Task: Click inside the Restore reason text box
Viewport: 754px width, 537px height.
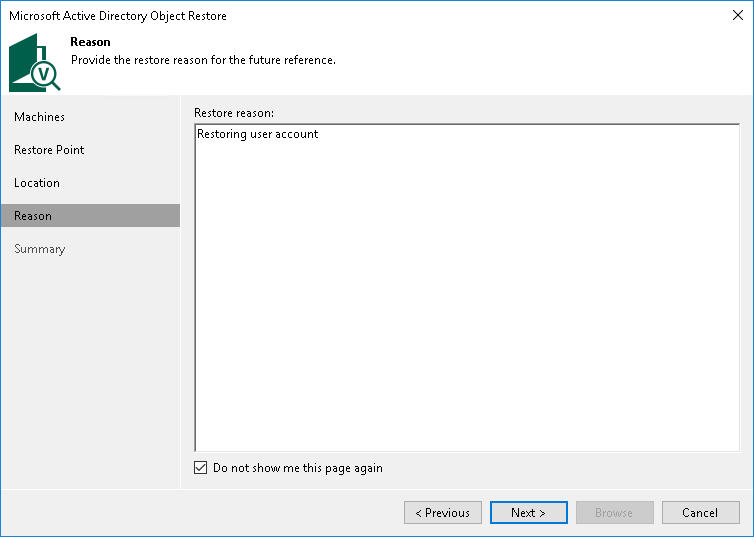Action: point(467,287)
